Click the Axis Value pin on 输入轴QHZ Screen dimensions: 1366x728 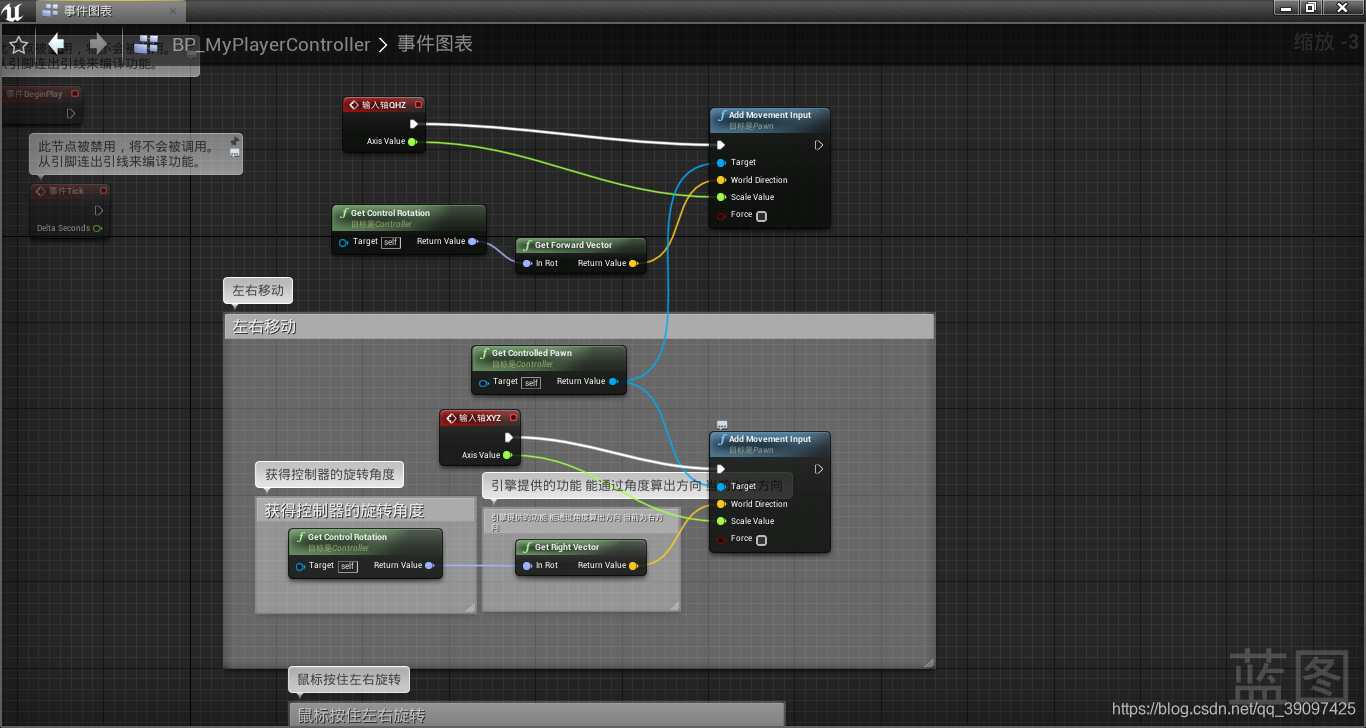pos(412,142)
